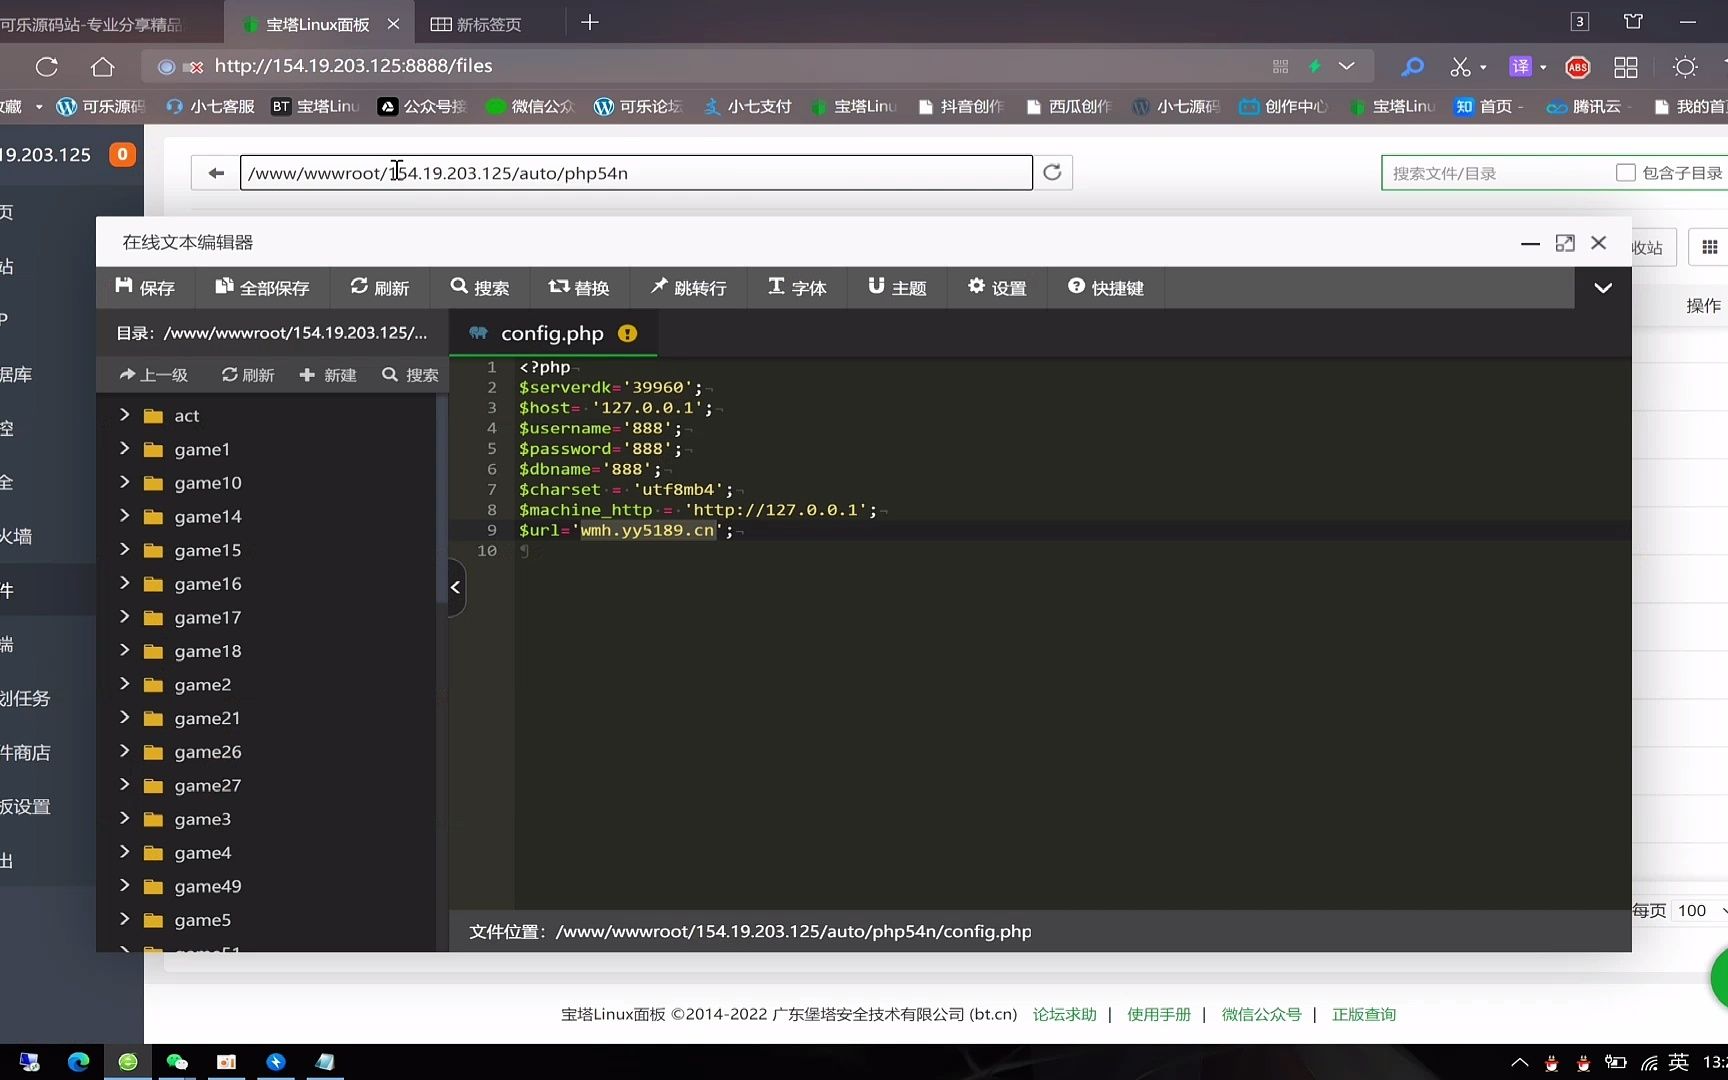The width and height of the screenshot is (1728, 1080).
Task: Click the 搜索文件/目录 search field
Action: (1495, 173)
